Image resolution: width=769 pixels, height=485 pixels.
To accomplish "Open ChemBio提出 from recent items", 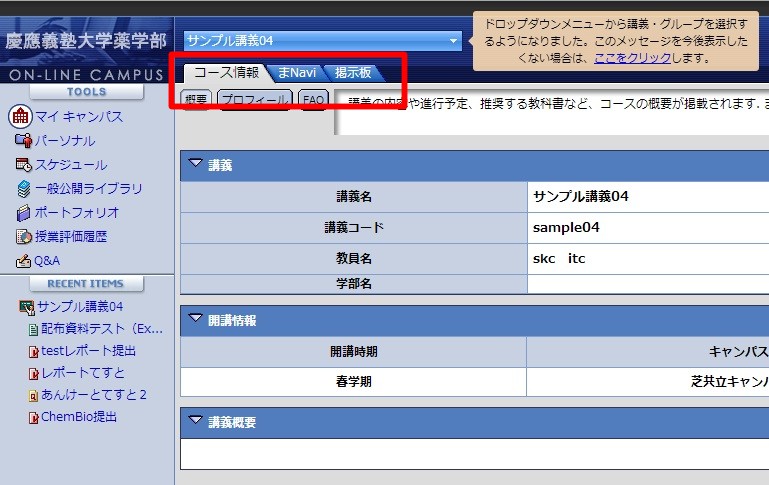I will 78,417.
